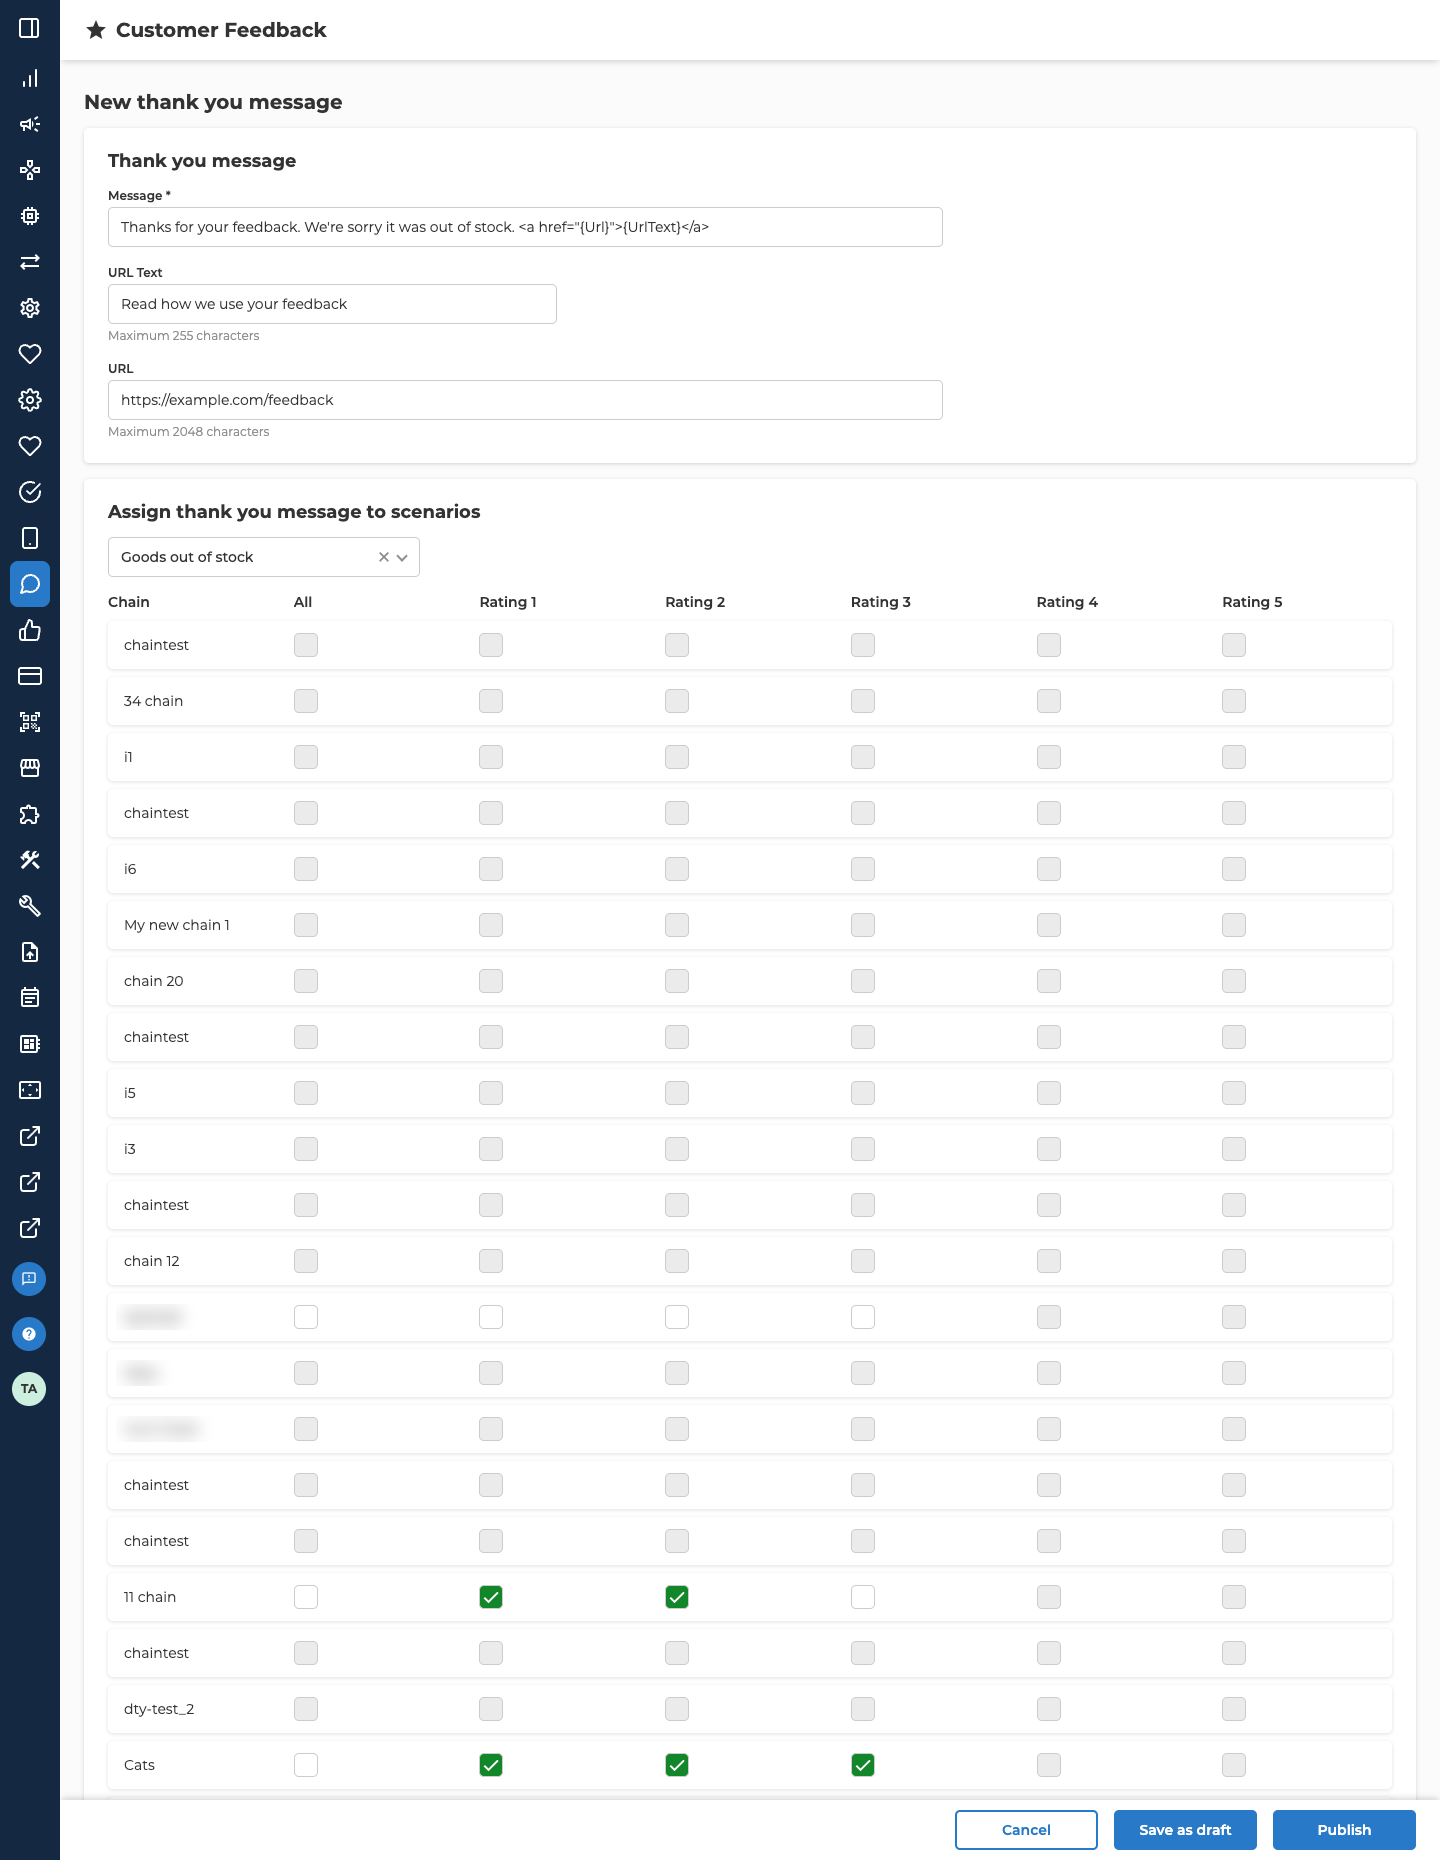Open the megaphone campaigns icon
The image size is (1440, 1860).
coord(30,124)
